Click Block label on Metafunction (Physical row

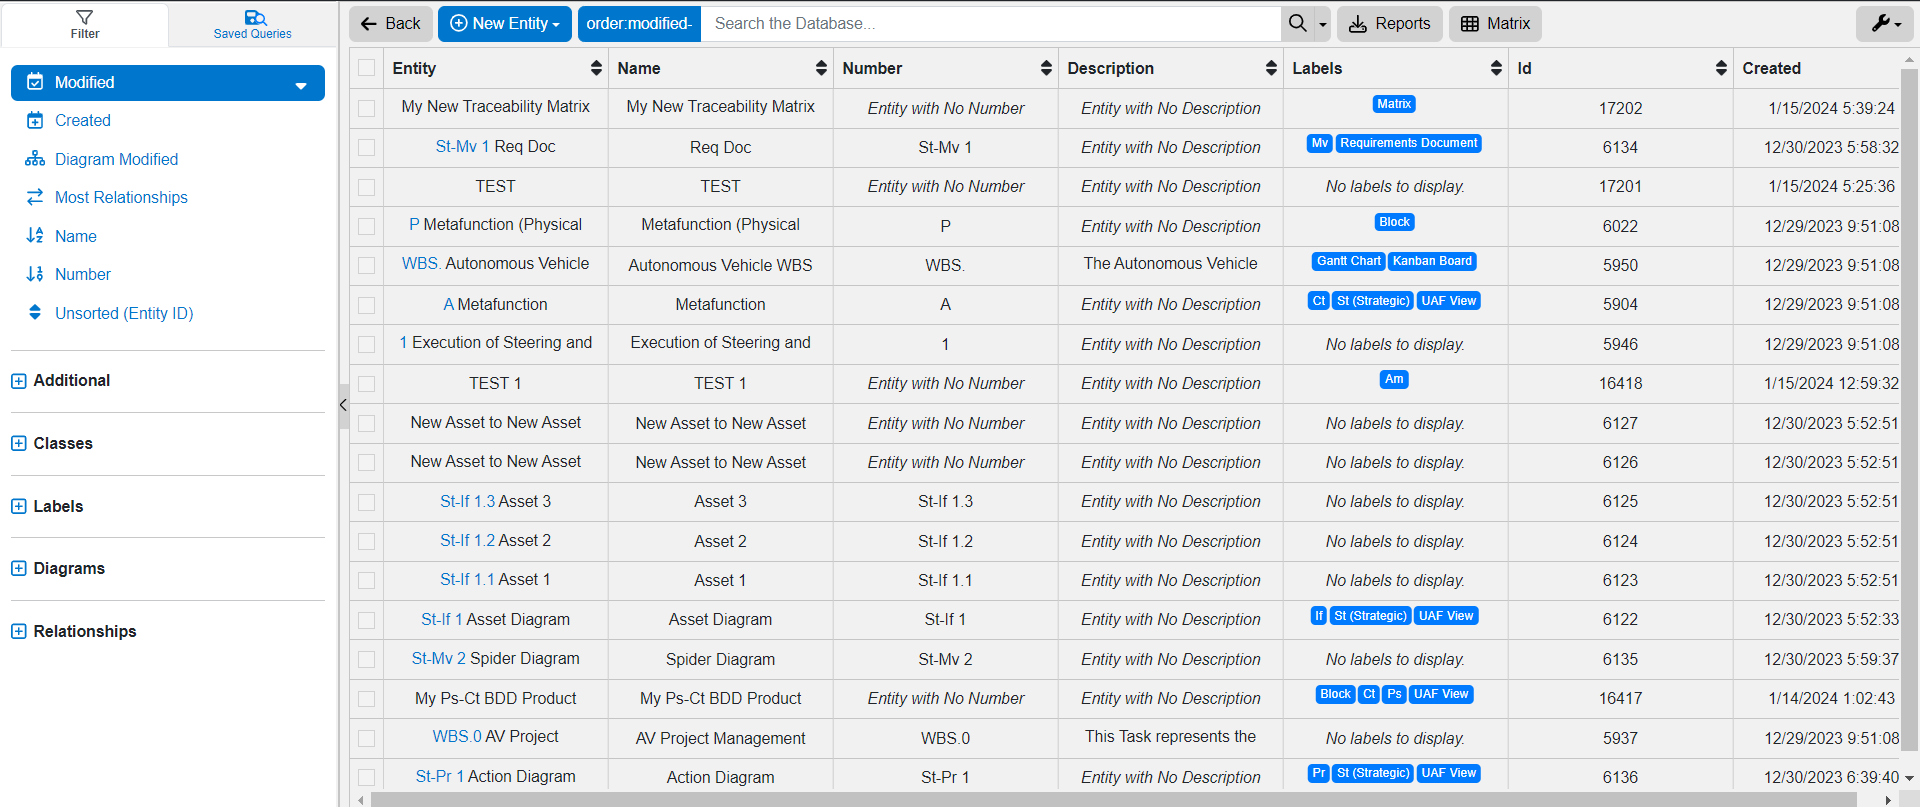click(1394, 222)
